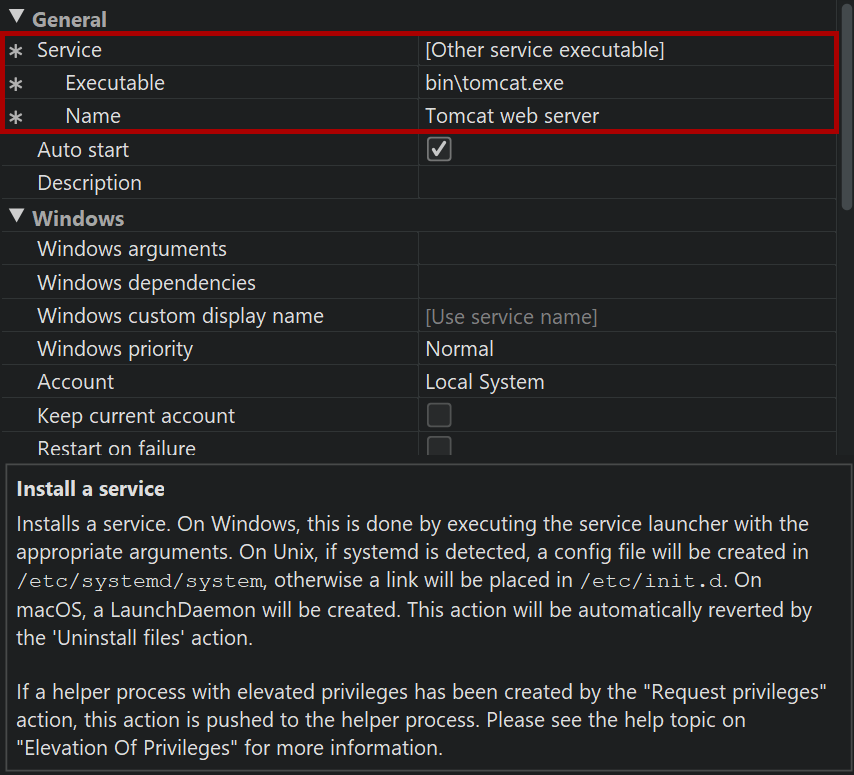854x775 pixels.
Task: Uncheck the Auto start checkbox
Action: click(439, 149)
